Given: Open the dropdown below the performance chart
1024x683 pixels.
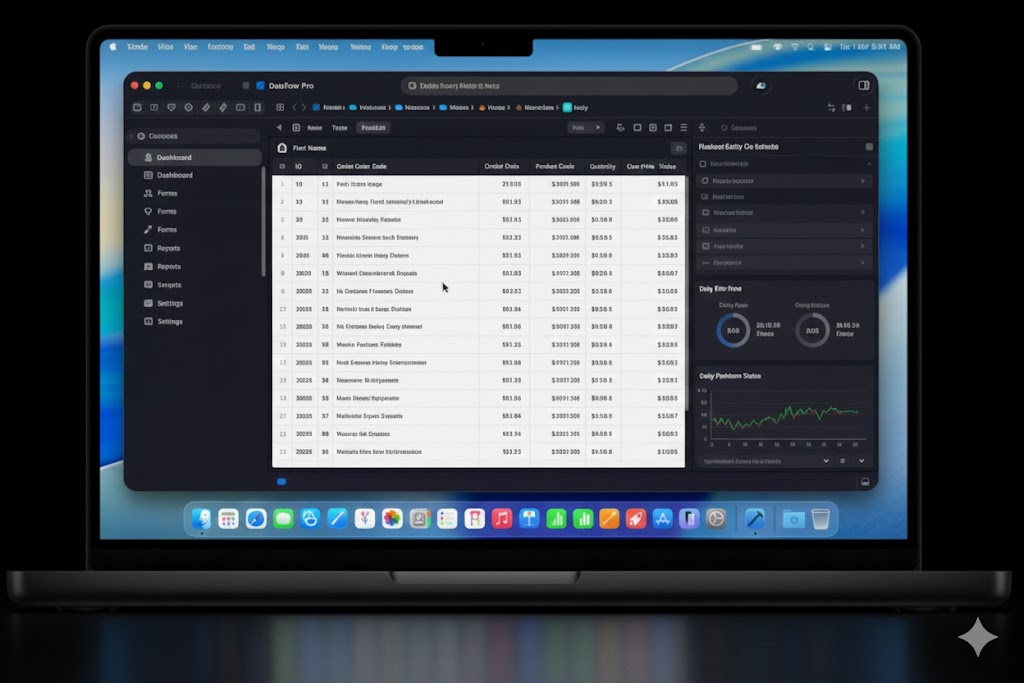Looking at the screenshot, I should click(x=765, y=461).
